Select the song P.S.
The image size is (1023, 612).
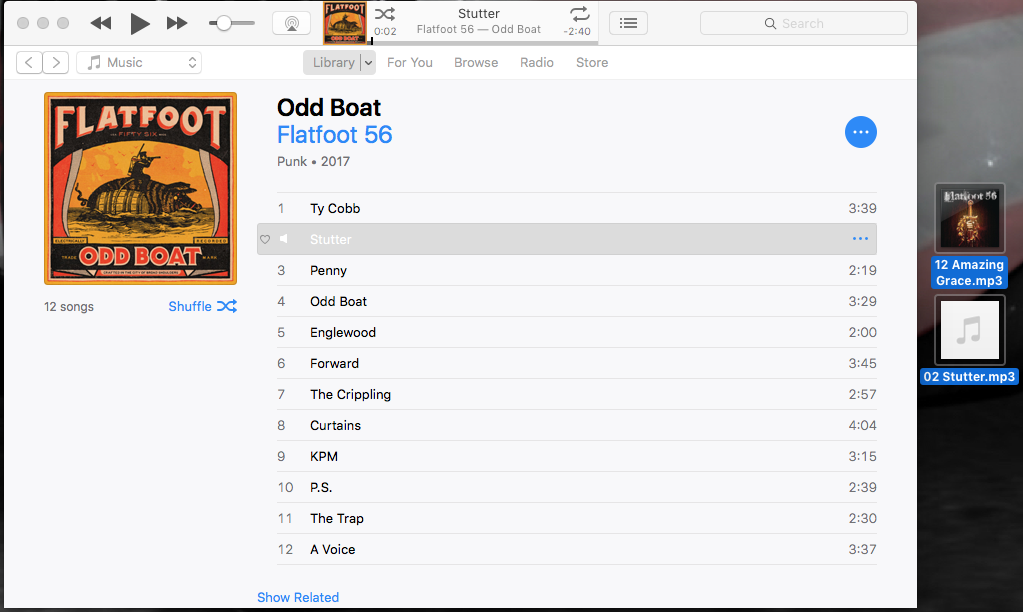[x=577, y=487]
